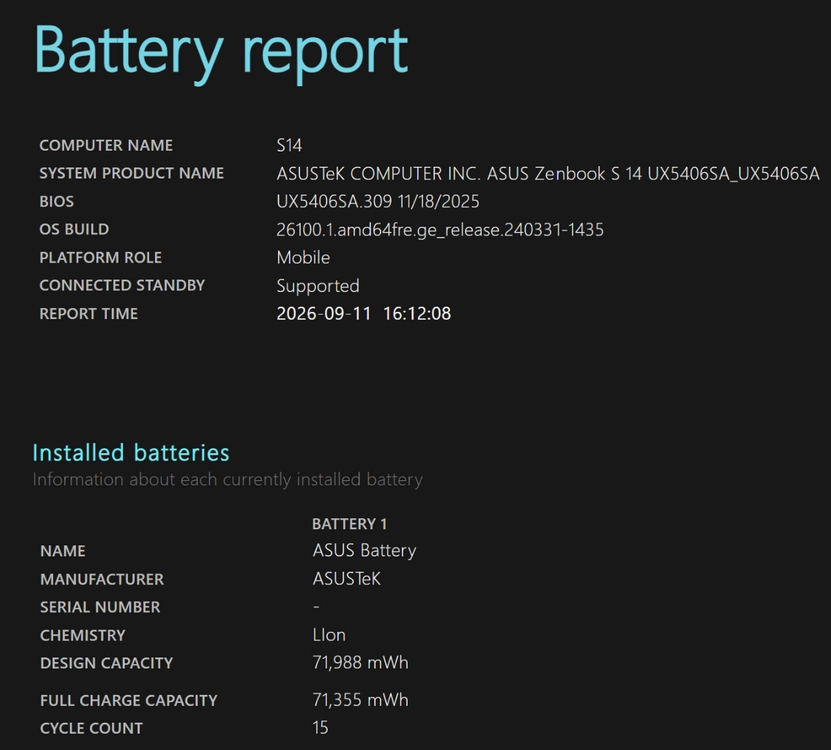Image resolution: width=831 pixels, height=750 pixels.
Task: Click the OS BUILD label
Action: [x=74, y=229]
